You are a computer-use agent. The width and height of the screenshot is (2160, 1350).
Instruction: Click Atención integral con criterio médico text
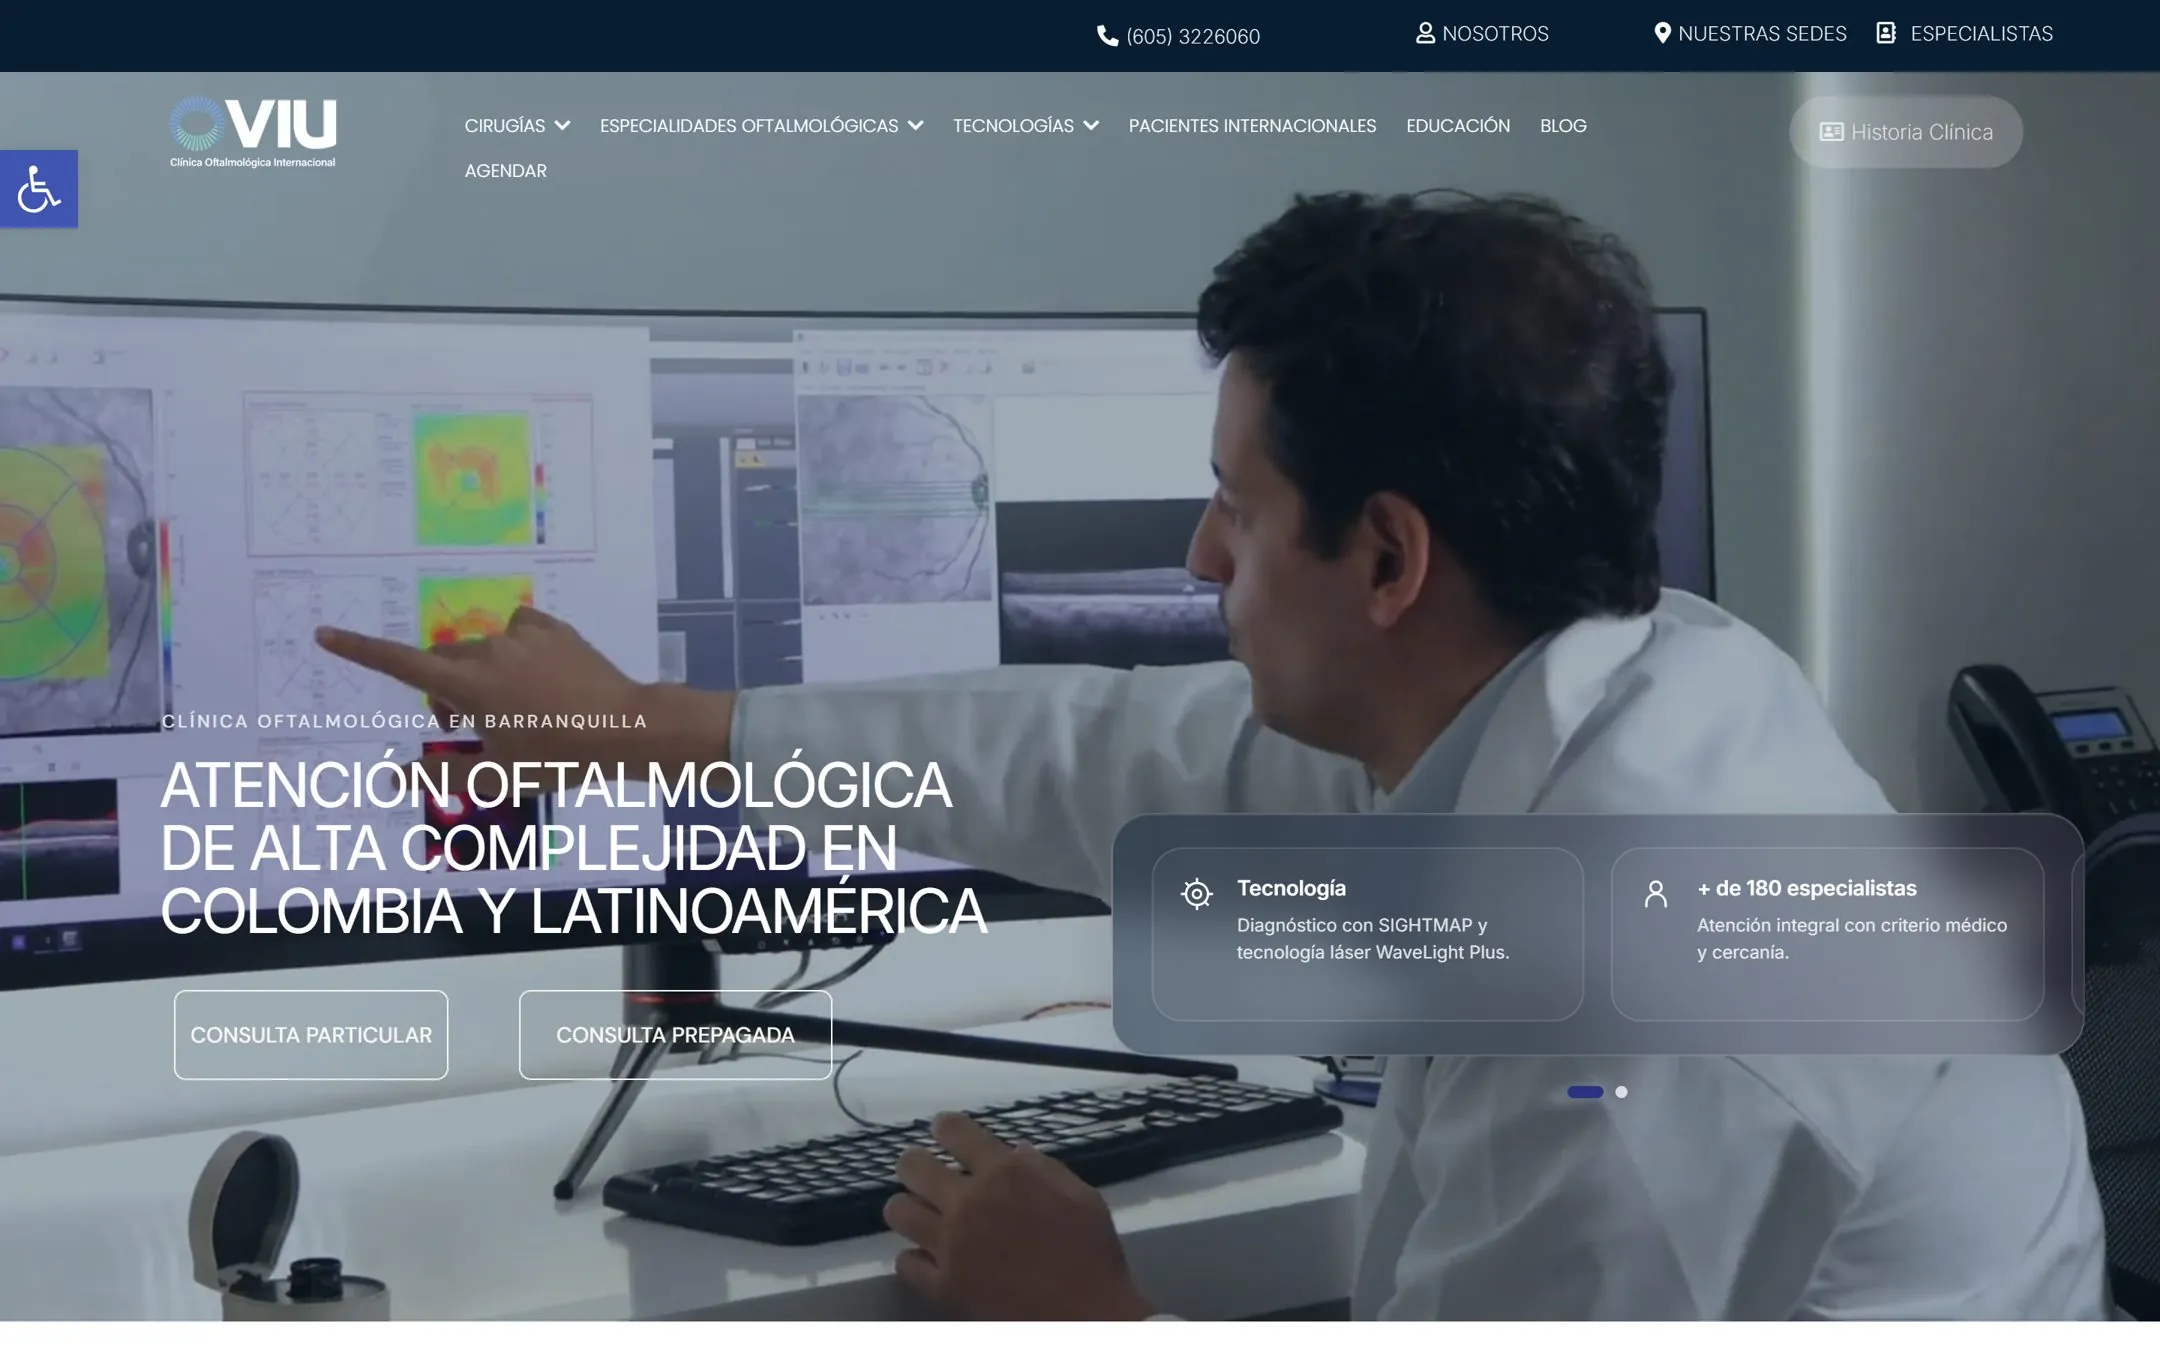coord(1851,939)
